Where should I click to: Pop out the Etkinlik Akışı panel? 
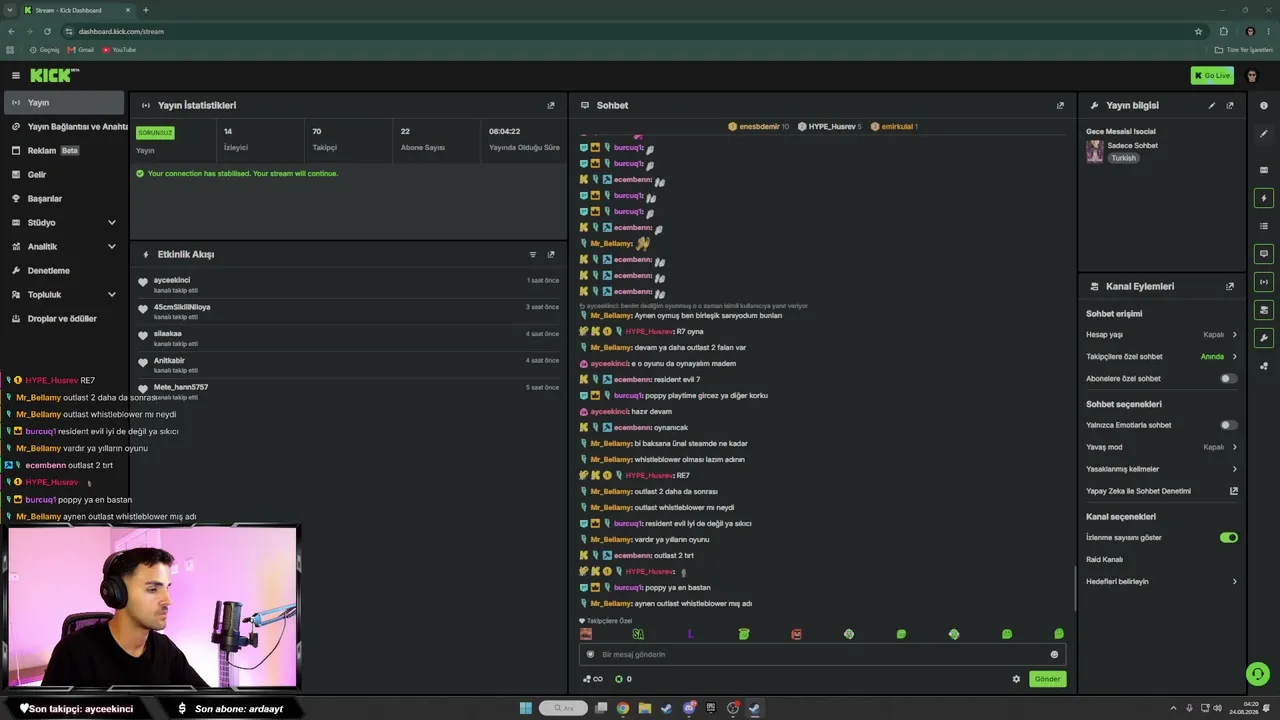[551, 254]
